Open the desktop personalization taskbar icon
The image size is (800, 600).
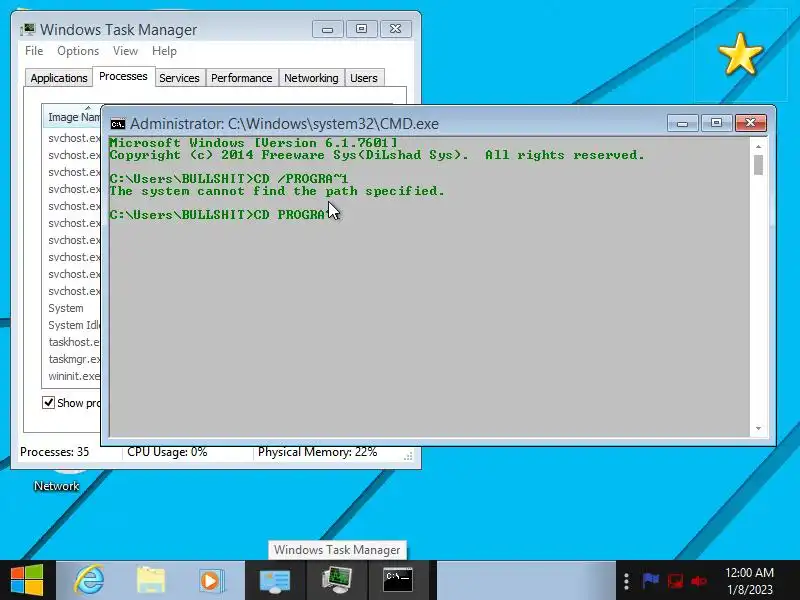[x=275, y=580]
